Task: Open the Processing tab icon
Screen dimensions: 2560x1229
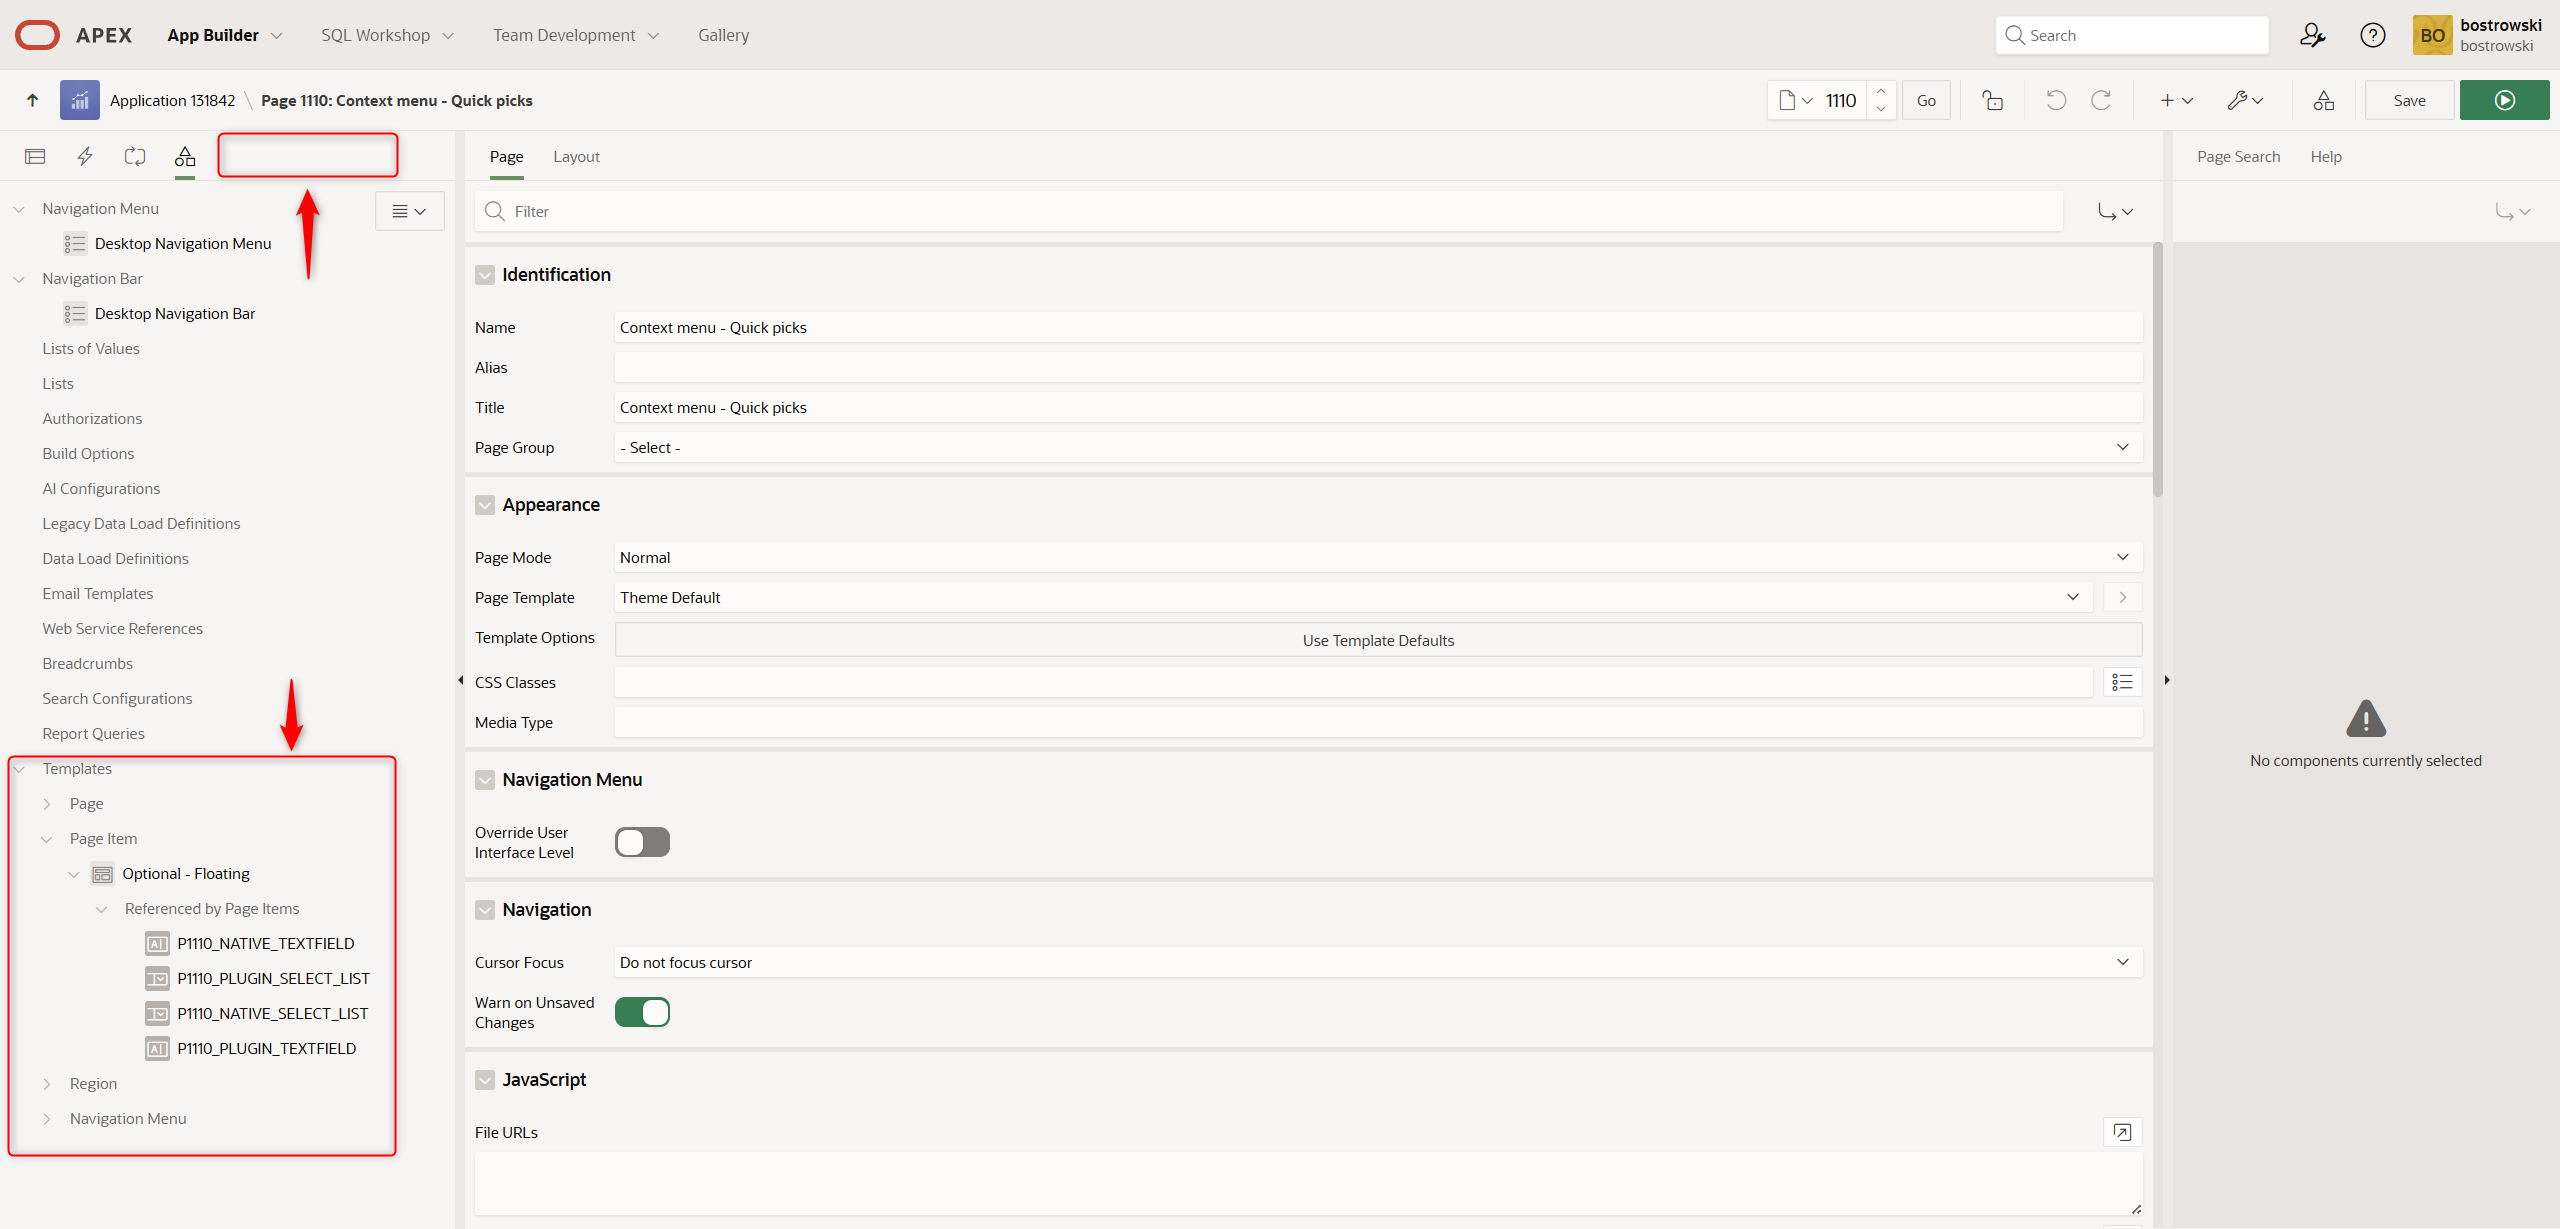Action: (135, 156)
